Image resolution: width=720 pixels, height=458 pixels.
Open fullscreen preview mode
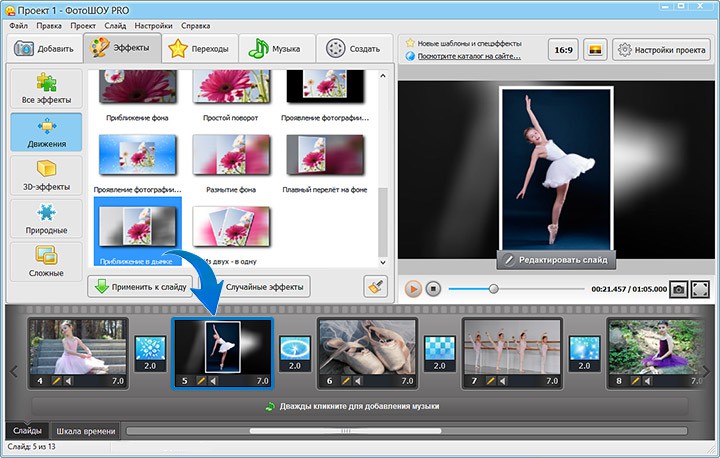(700, 288)
